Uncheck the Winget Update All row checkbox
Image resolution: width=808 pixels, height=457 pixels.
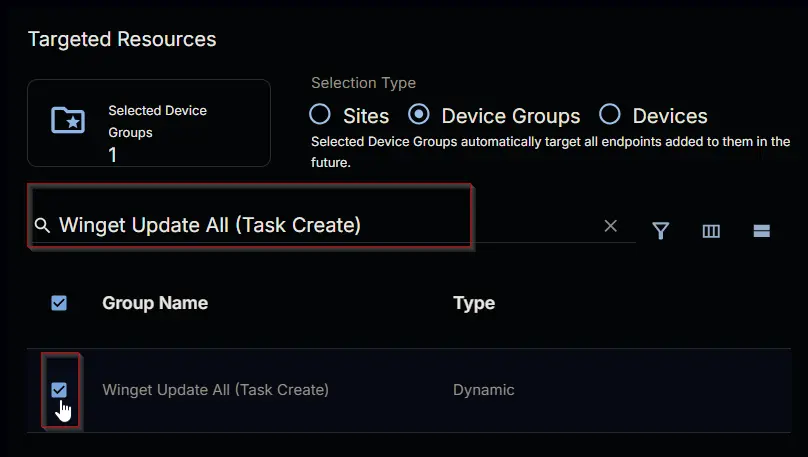(x=59, y=390)
